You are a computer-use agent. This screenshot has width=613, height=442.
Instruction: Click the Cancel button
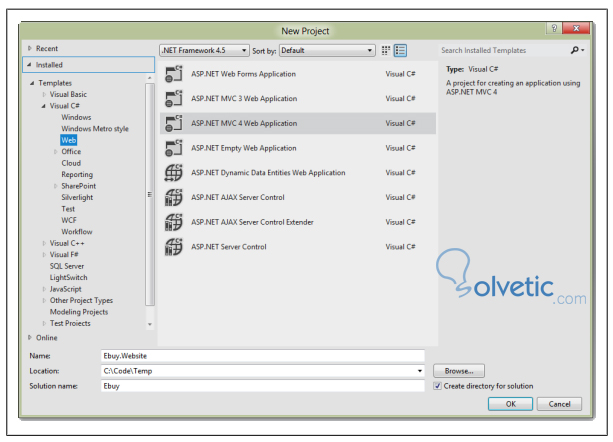(559, 404)
